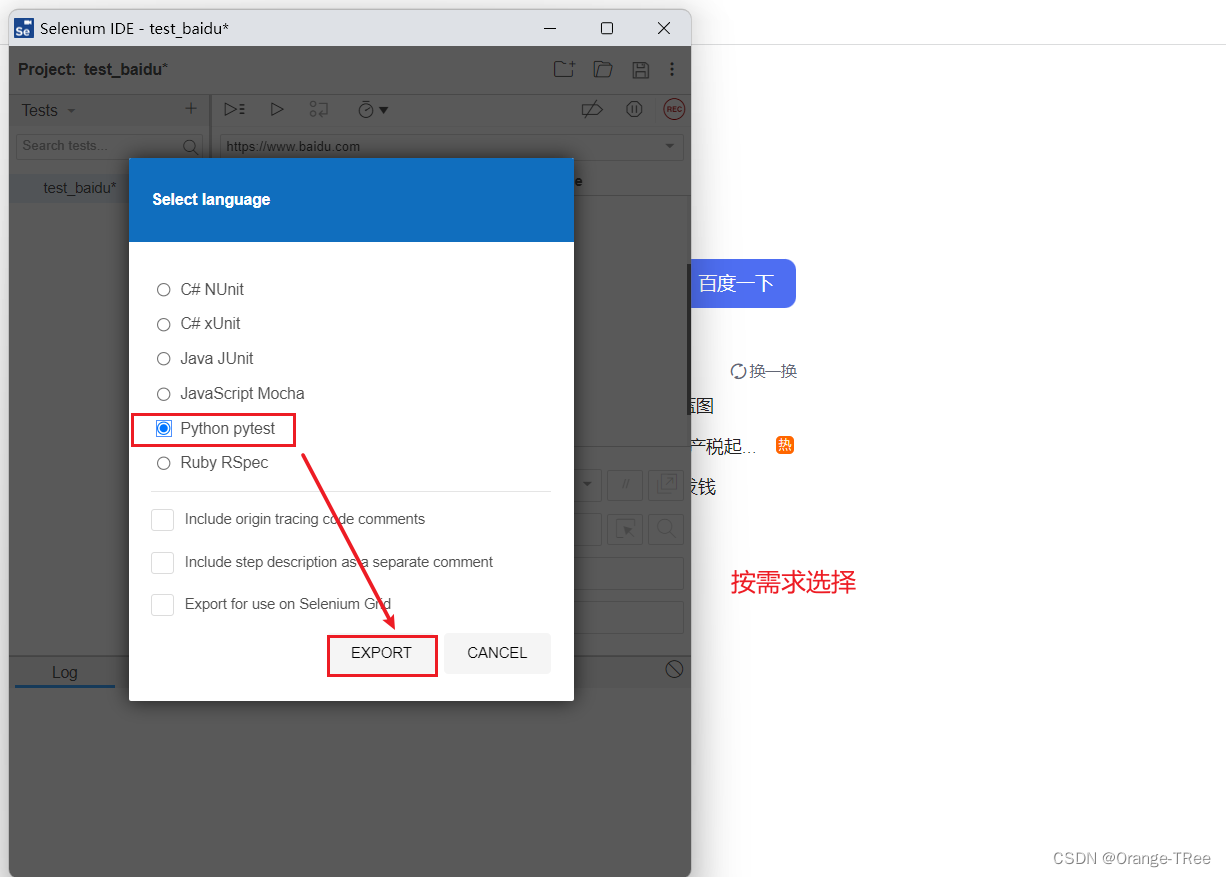Pause on exceptions icon
Viewport: 1226px width, 877px height.
pyautogui.click(x=634, y=109)
